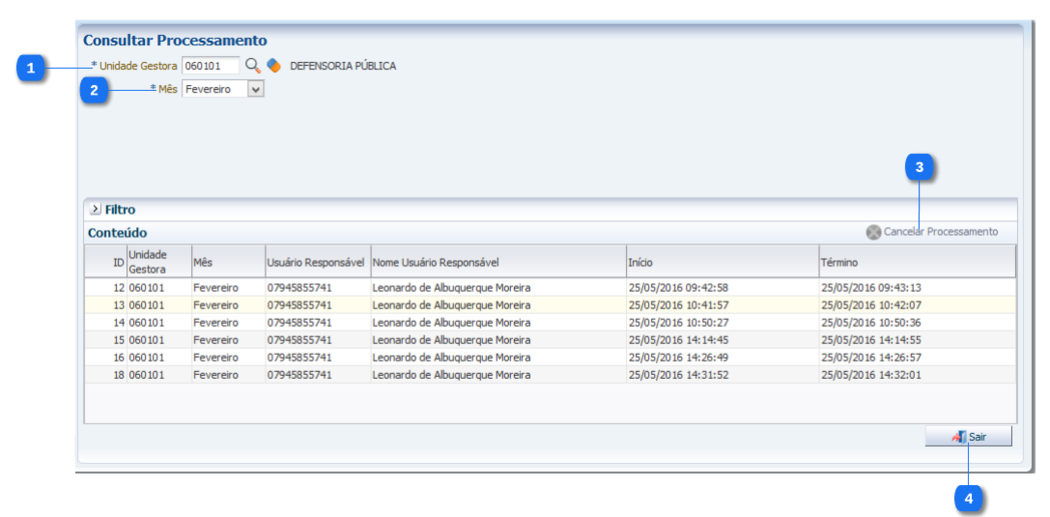
Task: Click the eraser clear icon beside Unidade Gestora
Action: pos(273,66)
